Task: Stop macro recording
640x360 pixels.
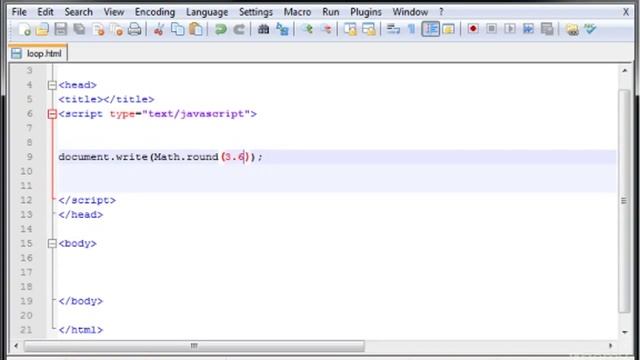Action: click(x=491, y=29)
